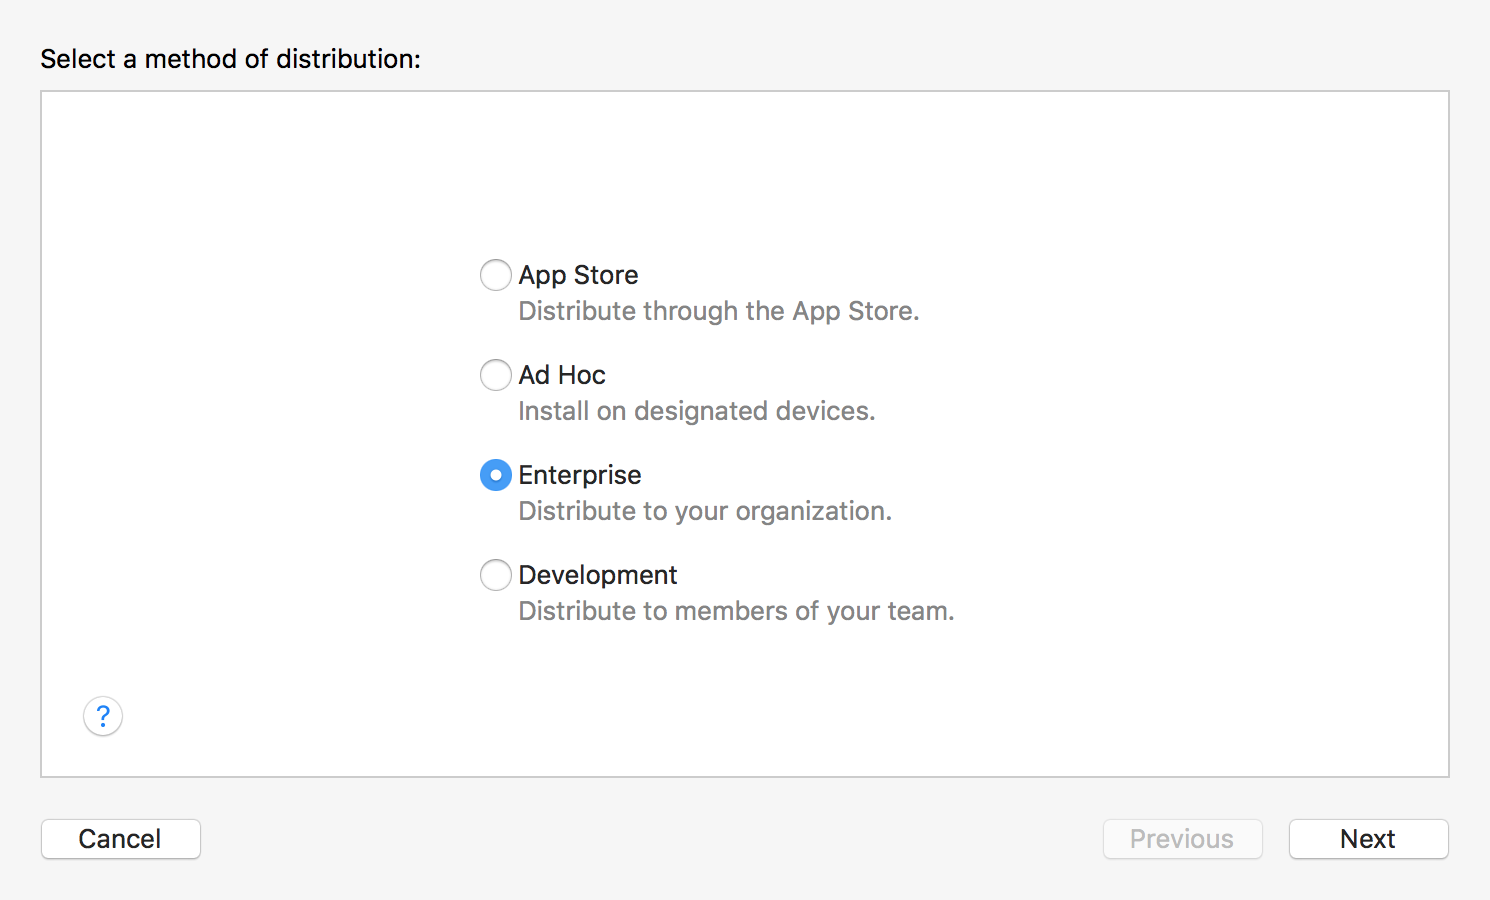The height and width of the screenshot is (900, 1490).
Task: Click the "Ad Hoc" option label
Action: 562,375
